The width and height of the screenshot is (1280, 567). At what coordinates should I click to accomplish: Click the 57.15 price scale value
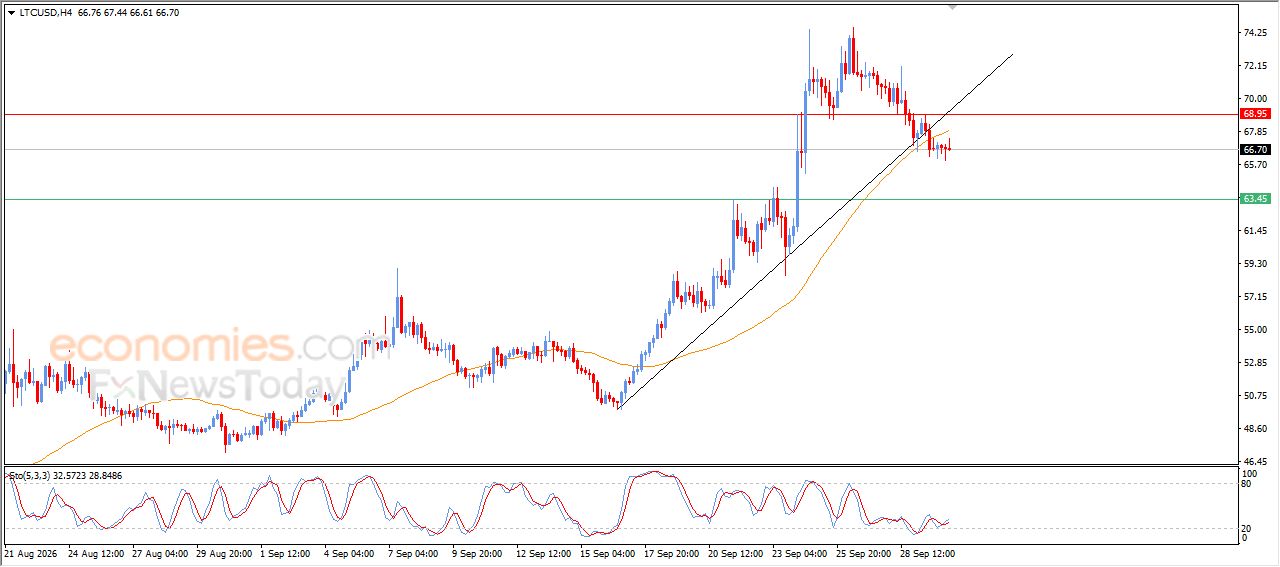click(x=1255, y=297)
